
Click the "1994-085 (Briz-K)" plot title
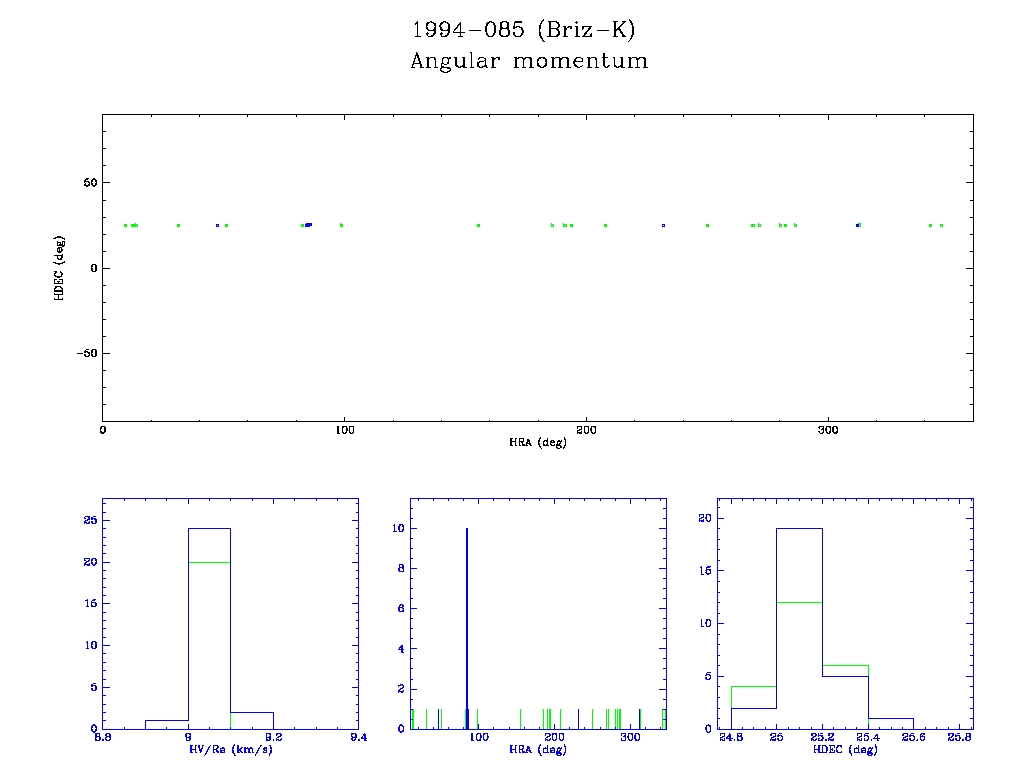524,30
